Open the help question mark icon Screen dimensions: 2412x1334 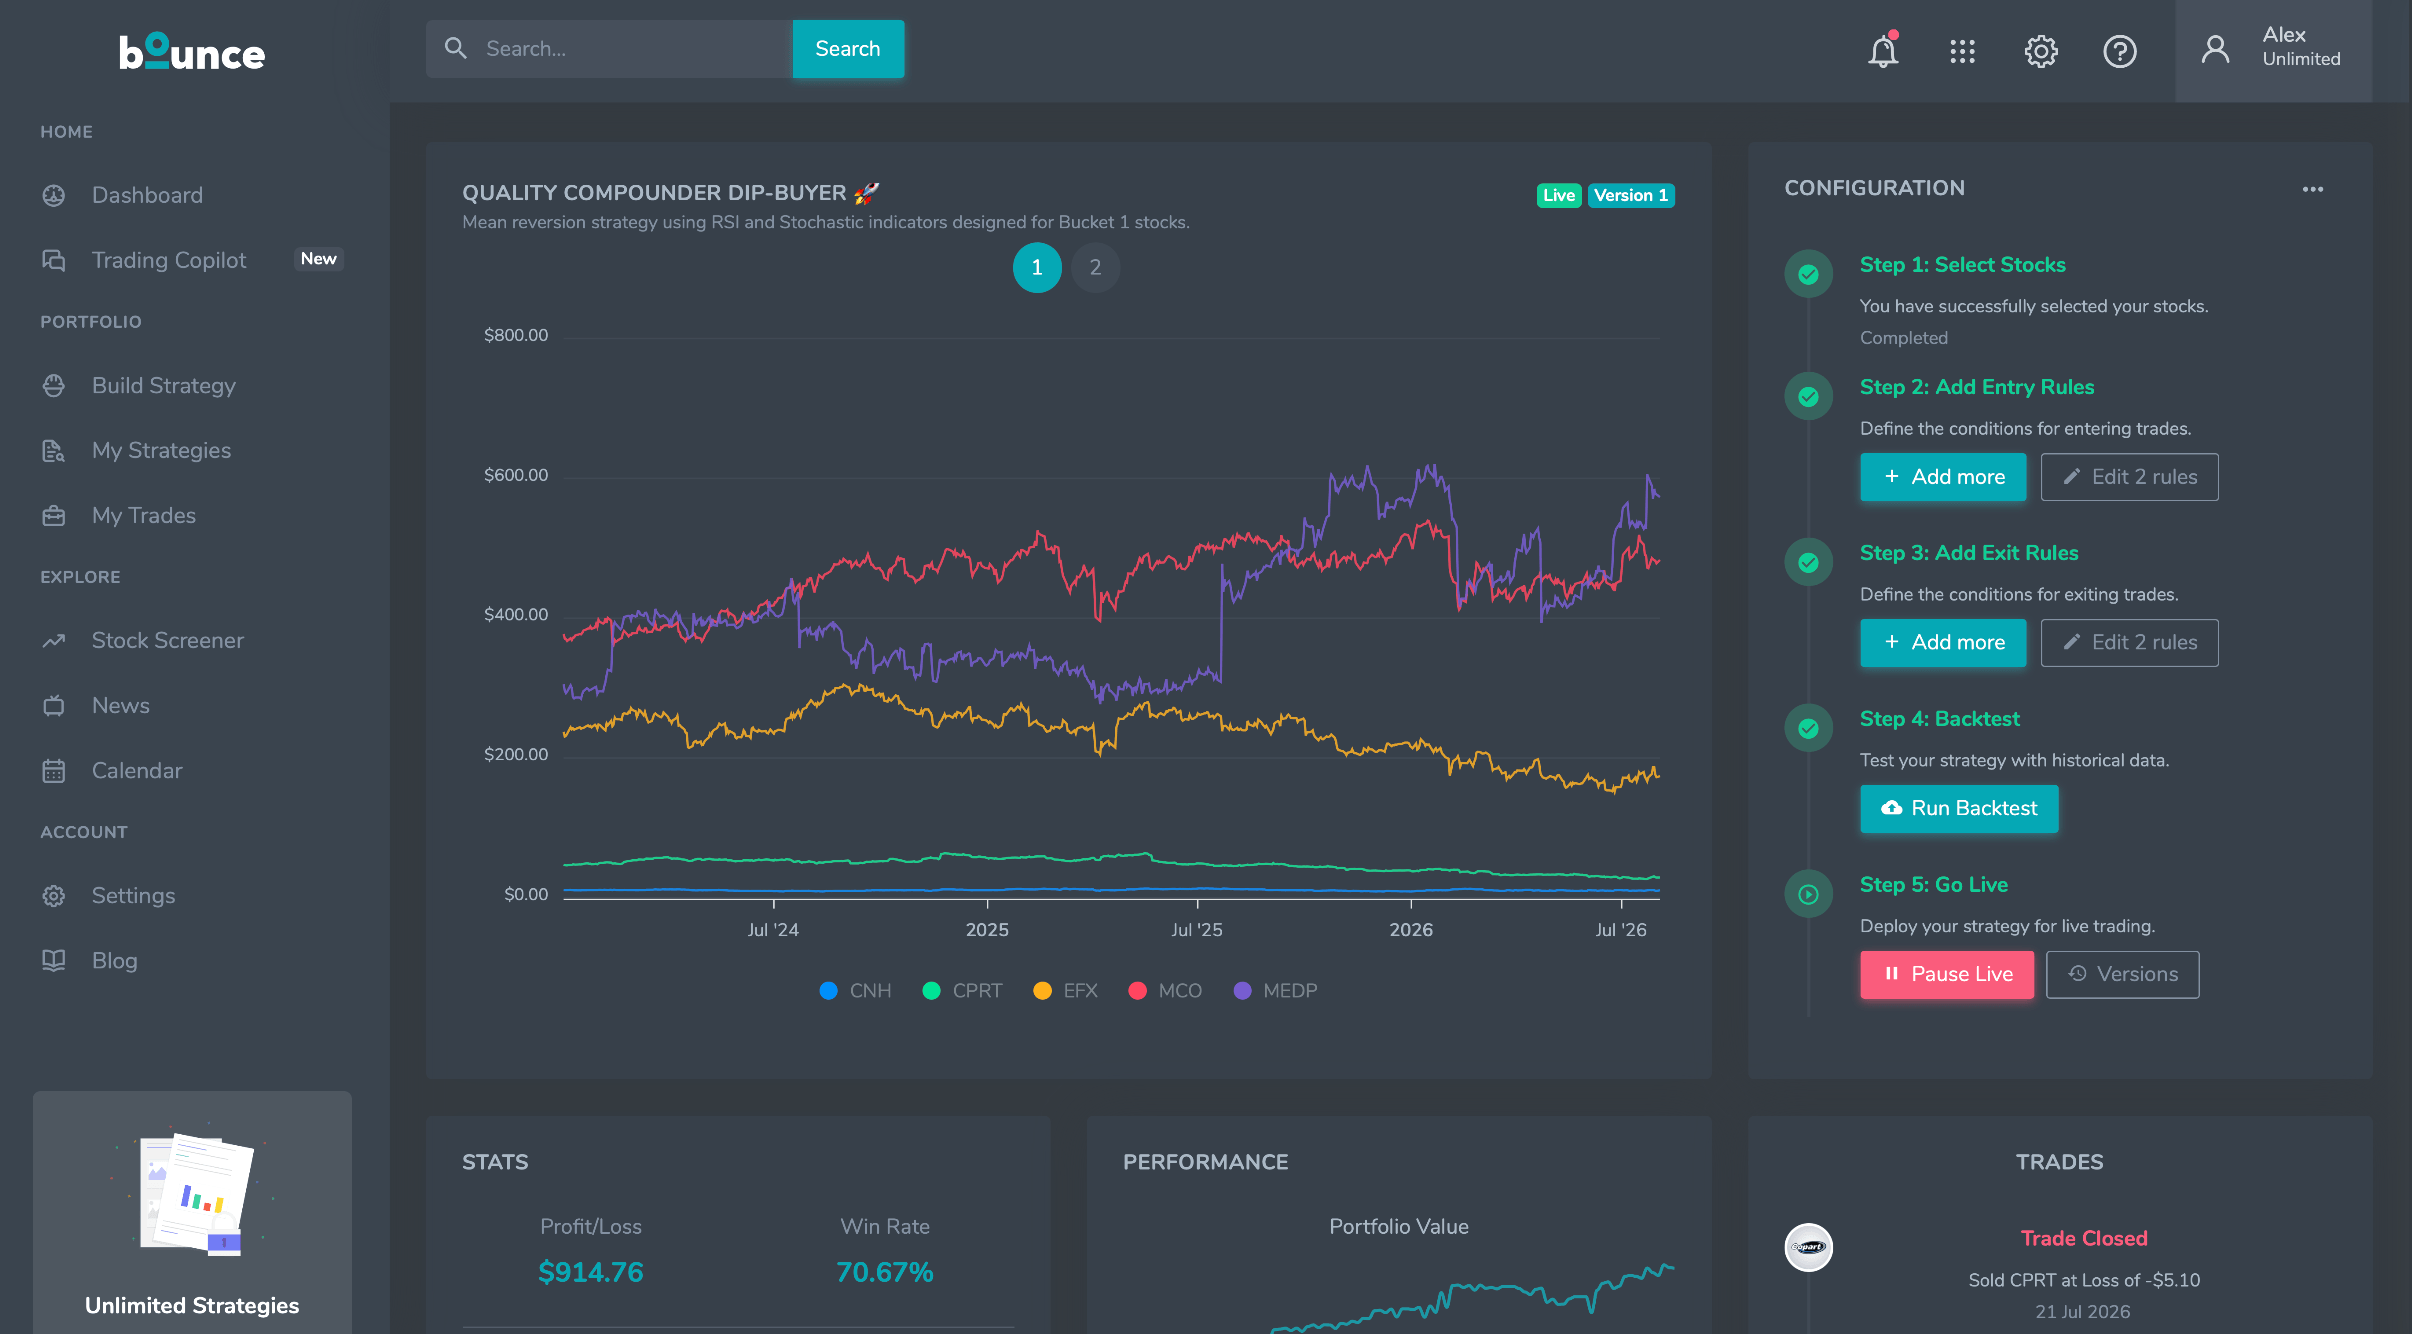(x=2120, y=51)
